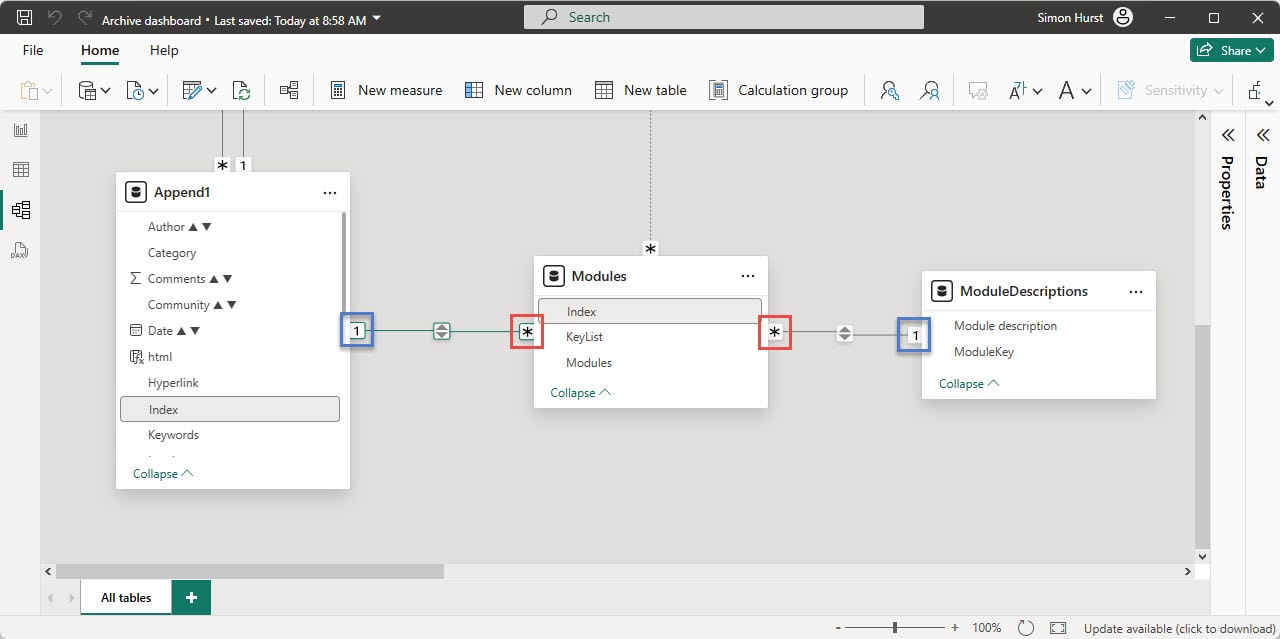Click the Manage relationships icon
The width and height of the screenshot is (1280, 639).
click(289, 90)
